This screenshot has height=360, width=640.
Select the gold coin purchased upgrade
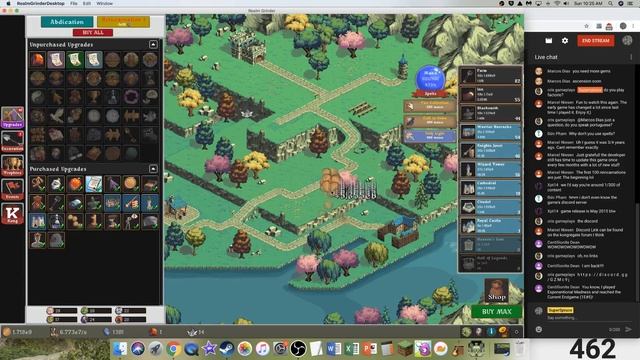click(x=131, y=184)
